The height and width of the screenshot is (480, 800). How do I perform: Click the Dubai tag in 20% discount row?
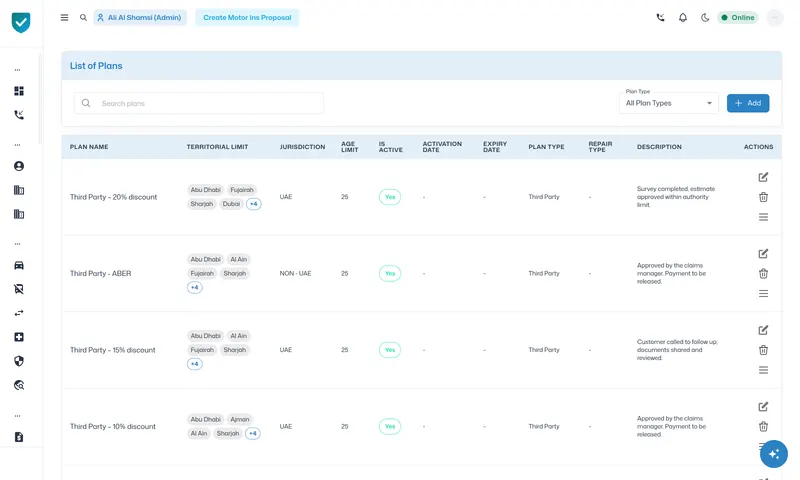pos(231,204)
